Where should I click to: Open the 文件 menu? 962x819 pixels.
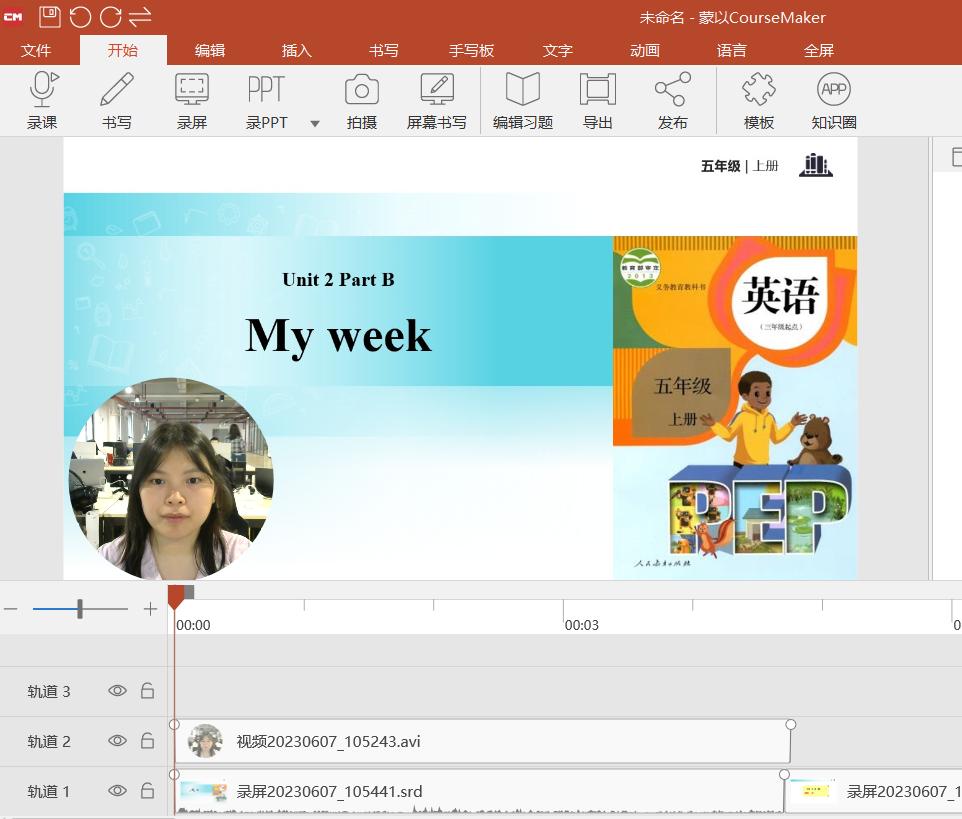36,50
